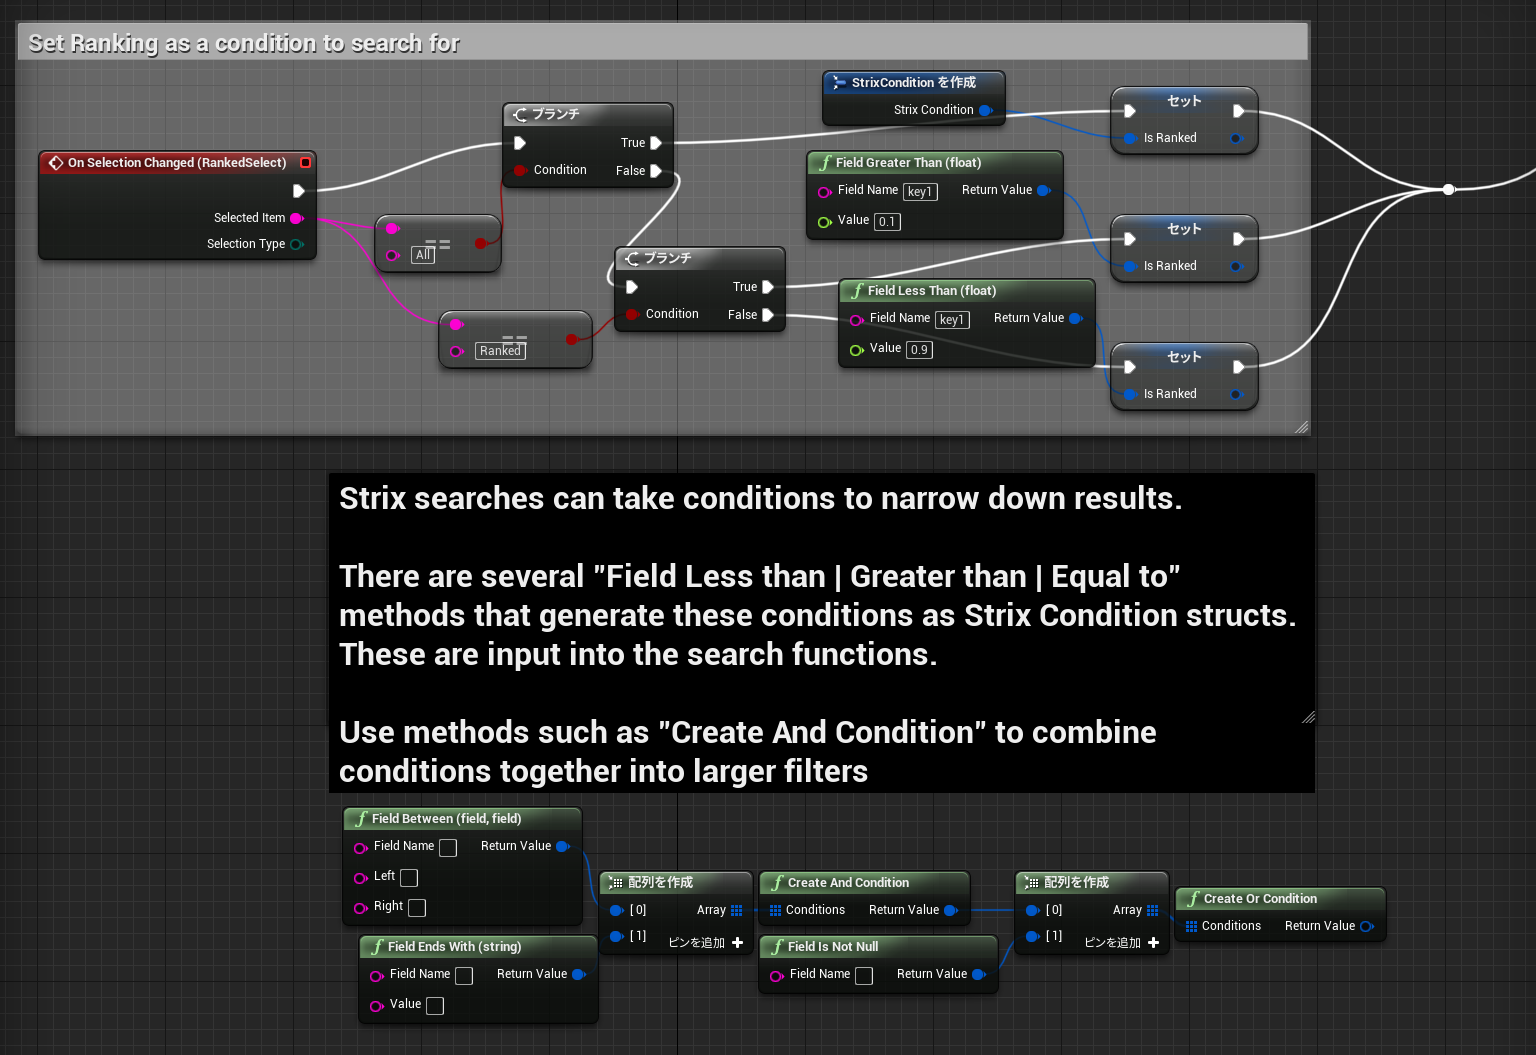The width and height of the screenshot is (1536, 1055).
Task: Edit the Ranked text field on equals node
Action: tap(500, 351)
